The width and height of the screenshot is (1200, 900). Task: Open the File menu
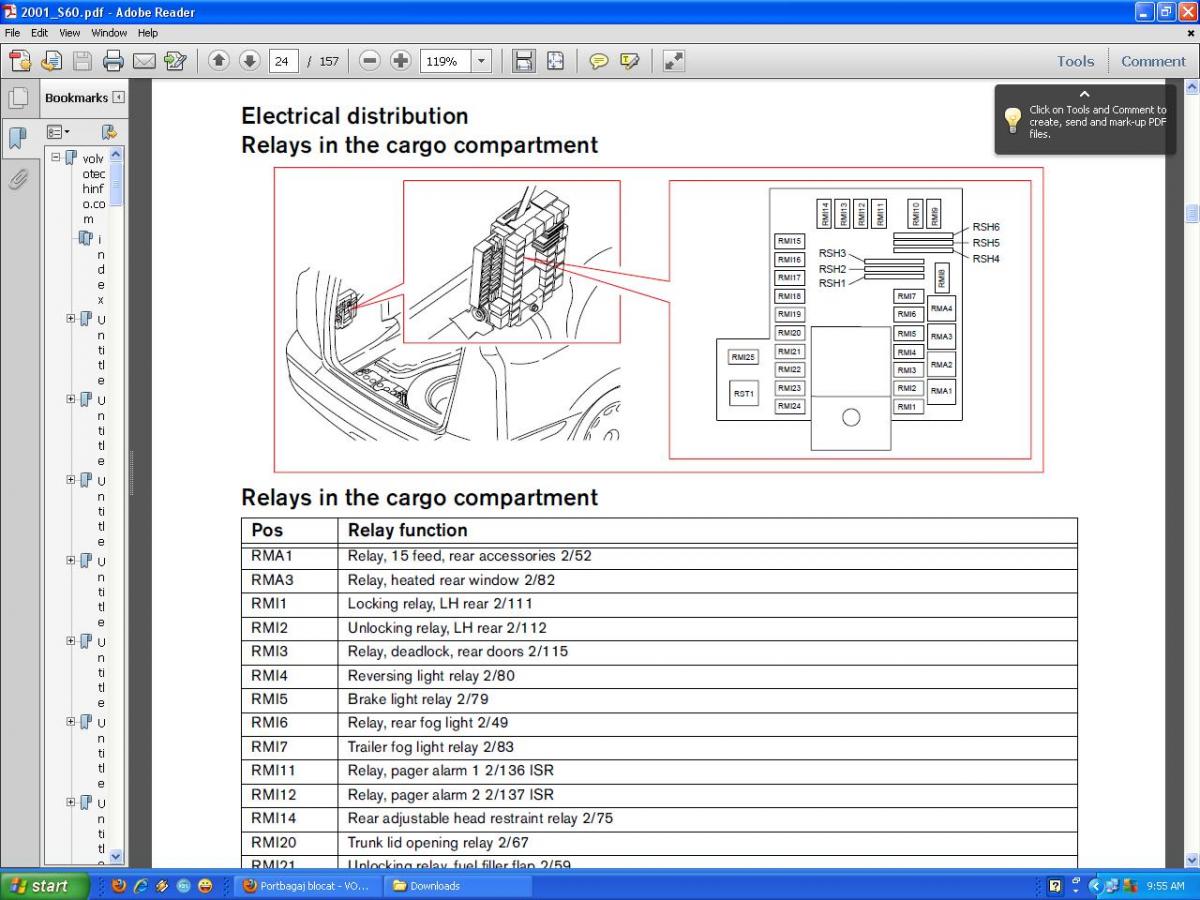pos(12,33)
